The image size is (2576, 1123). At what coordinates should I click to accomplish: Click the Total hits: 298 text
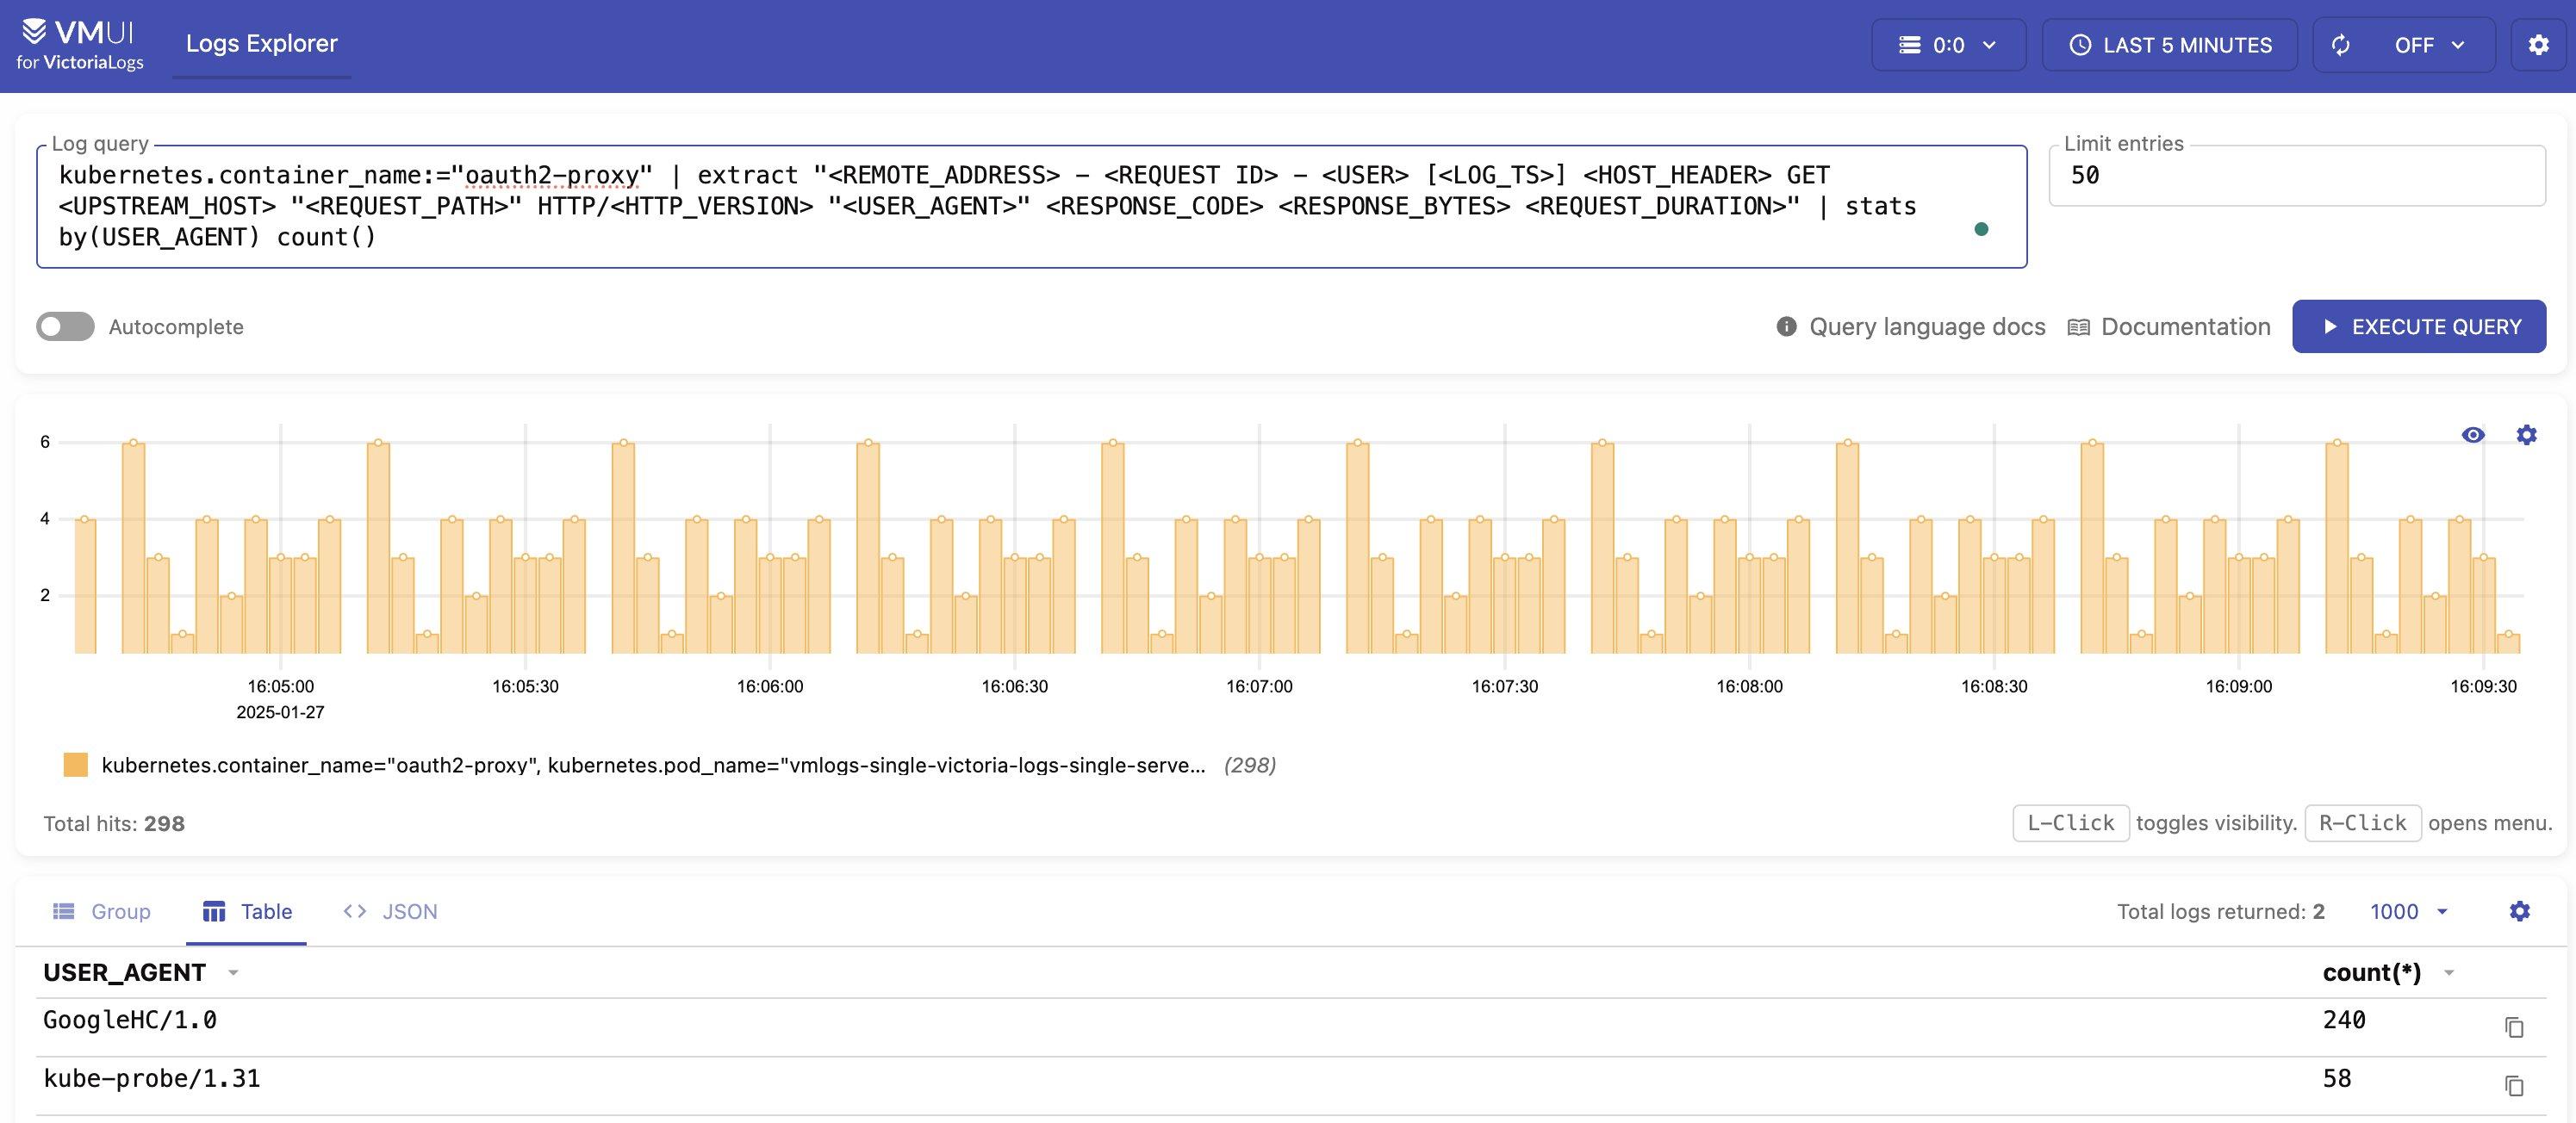114,824
